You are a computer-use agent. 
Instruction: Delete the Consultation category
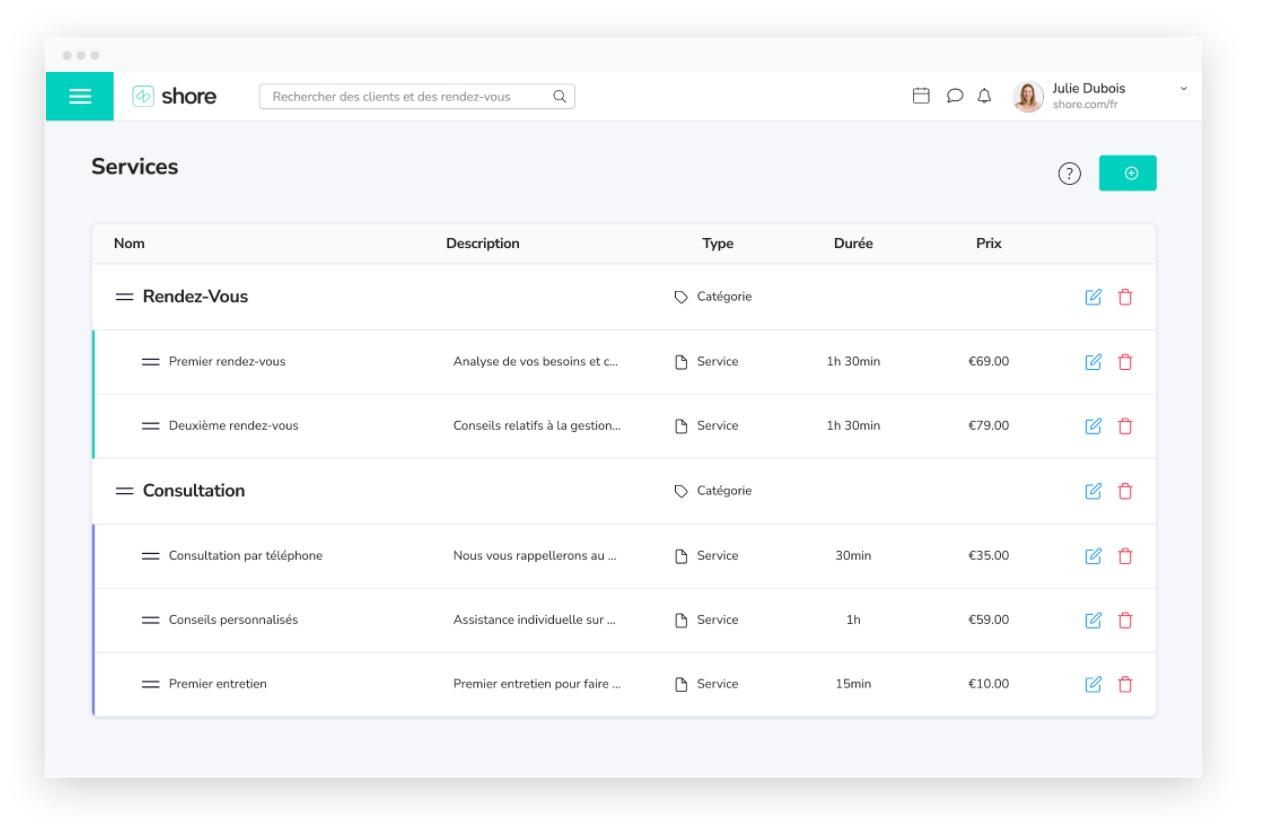[x=1125, y=491]
